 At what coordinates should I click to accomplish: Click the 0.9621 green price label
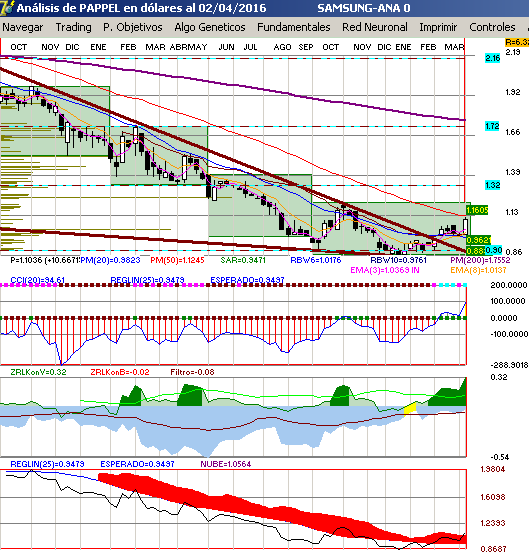coord(478,240)
